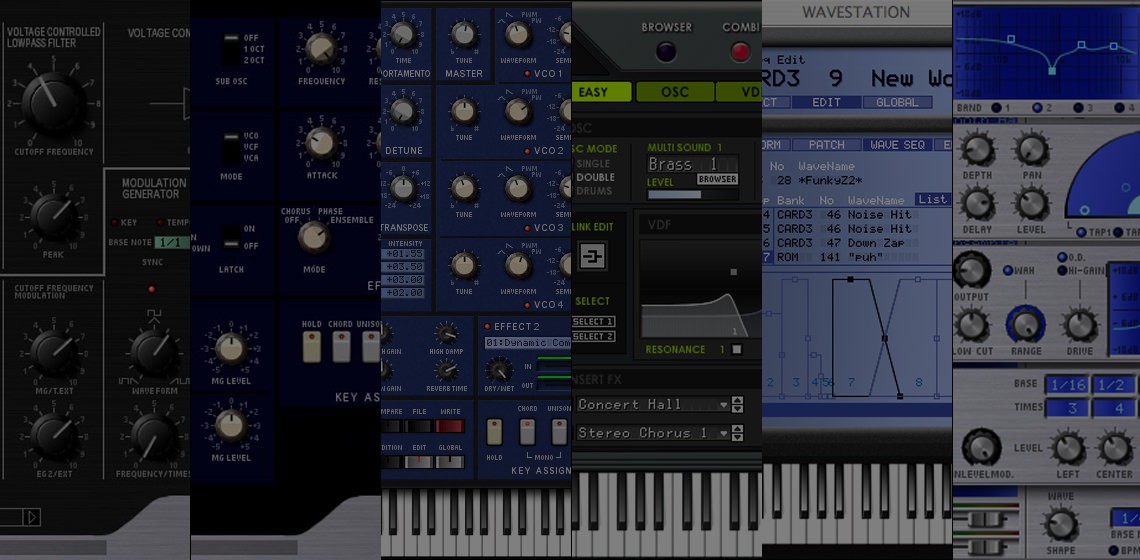Viewport: 1140px width, 560px height.
Task: Select the WAH radio option
Action: 1007,271
